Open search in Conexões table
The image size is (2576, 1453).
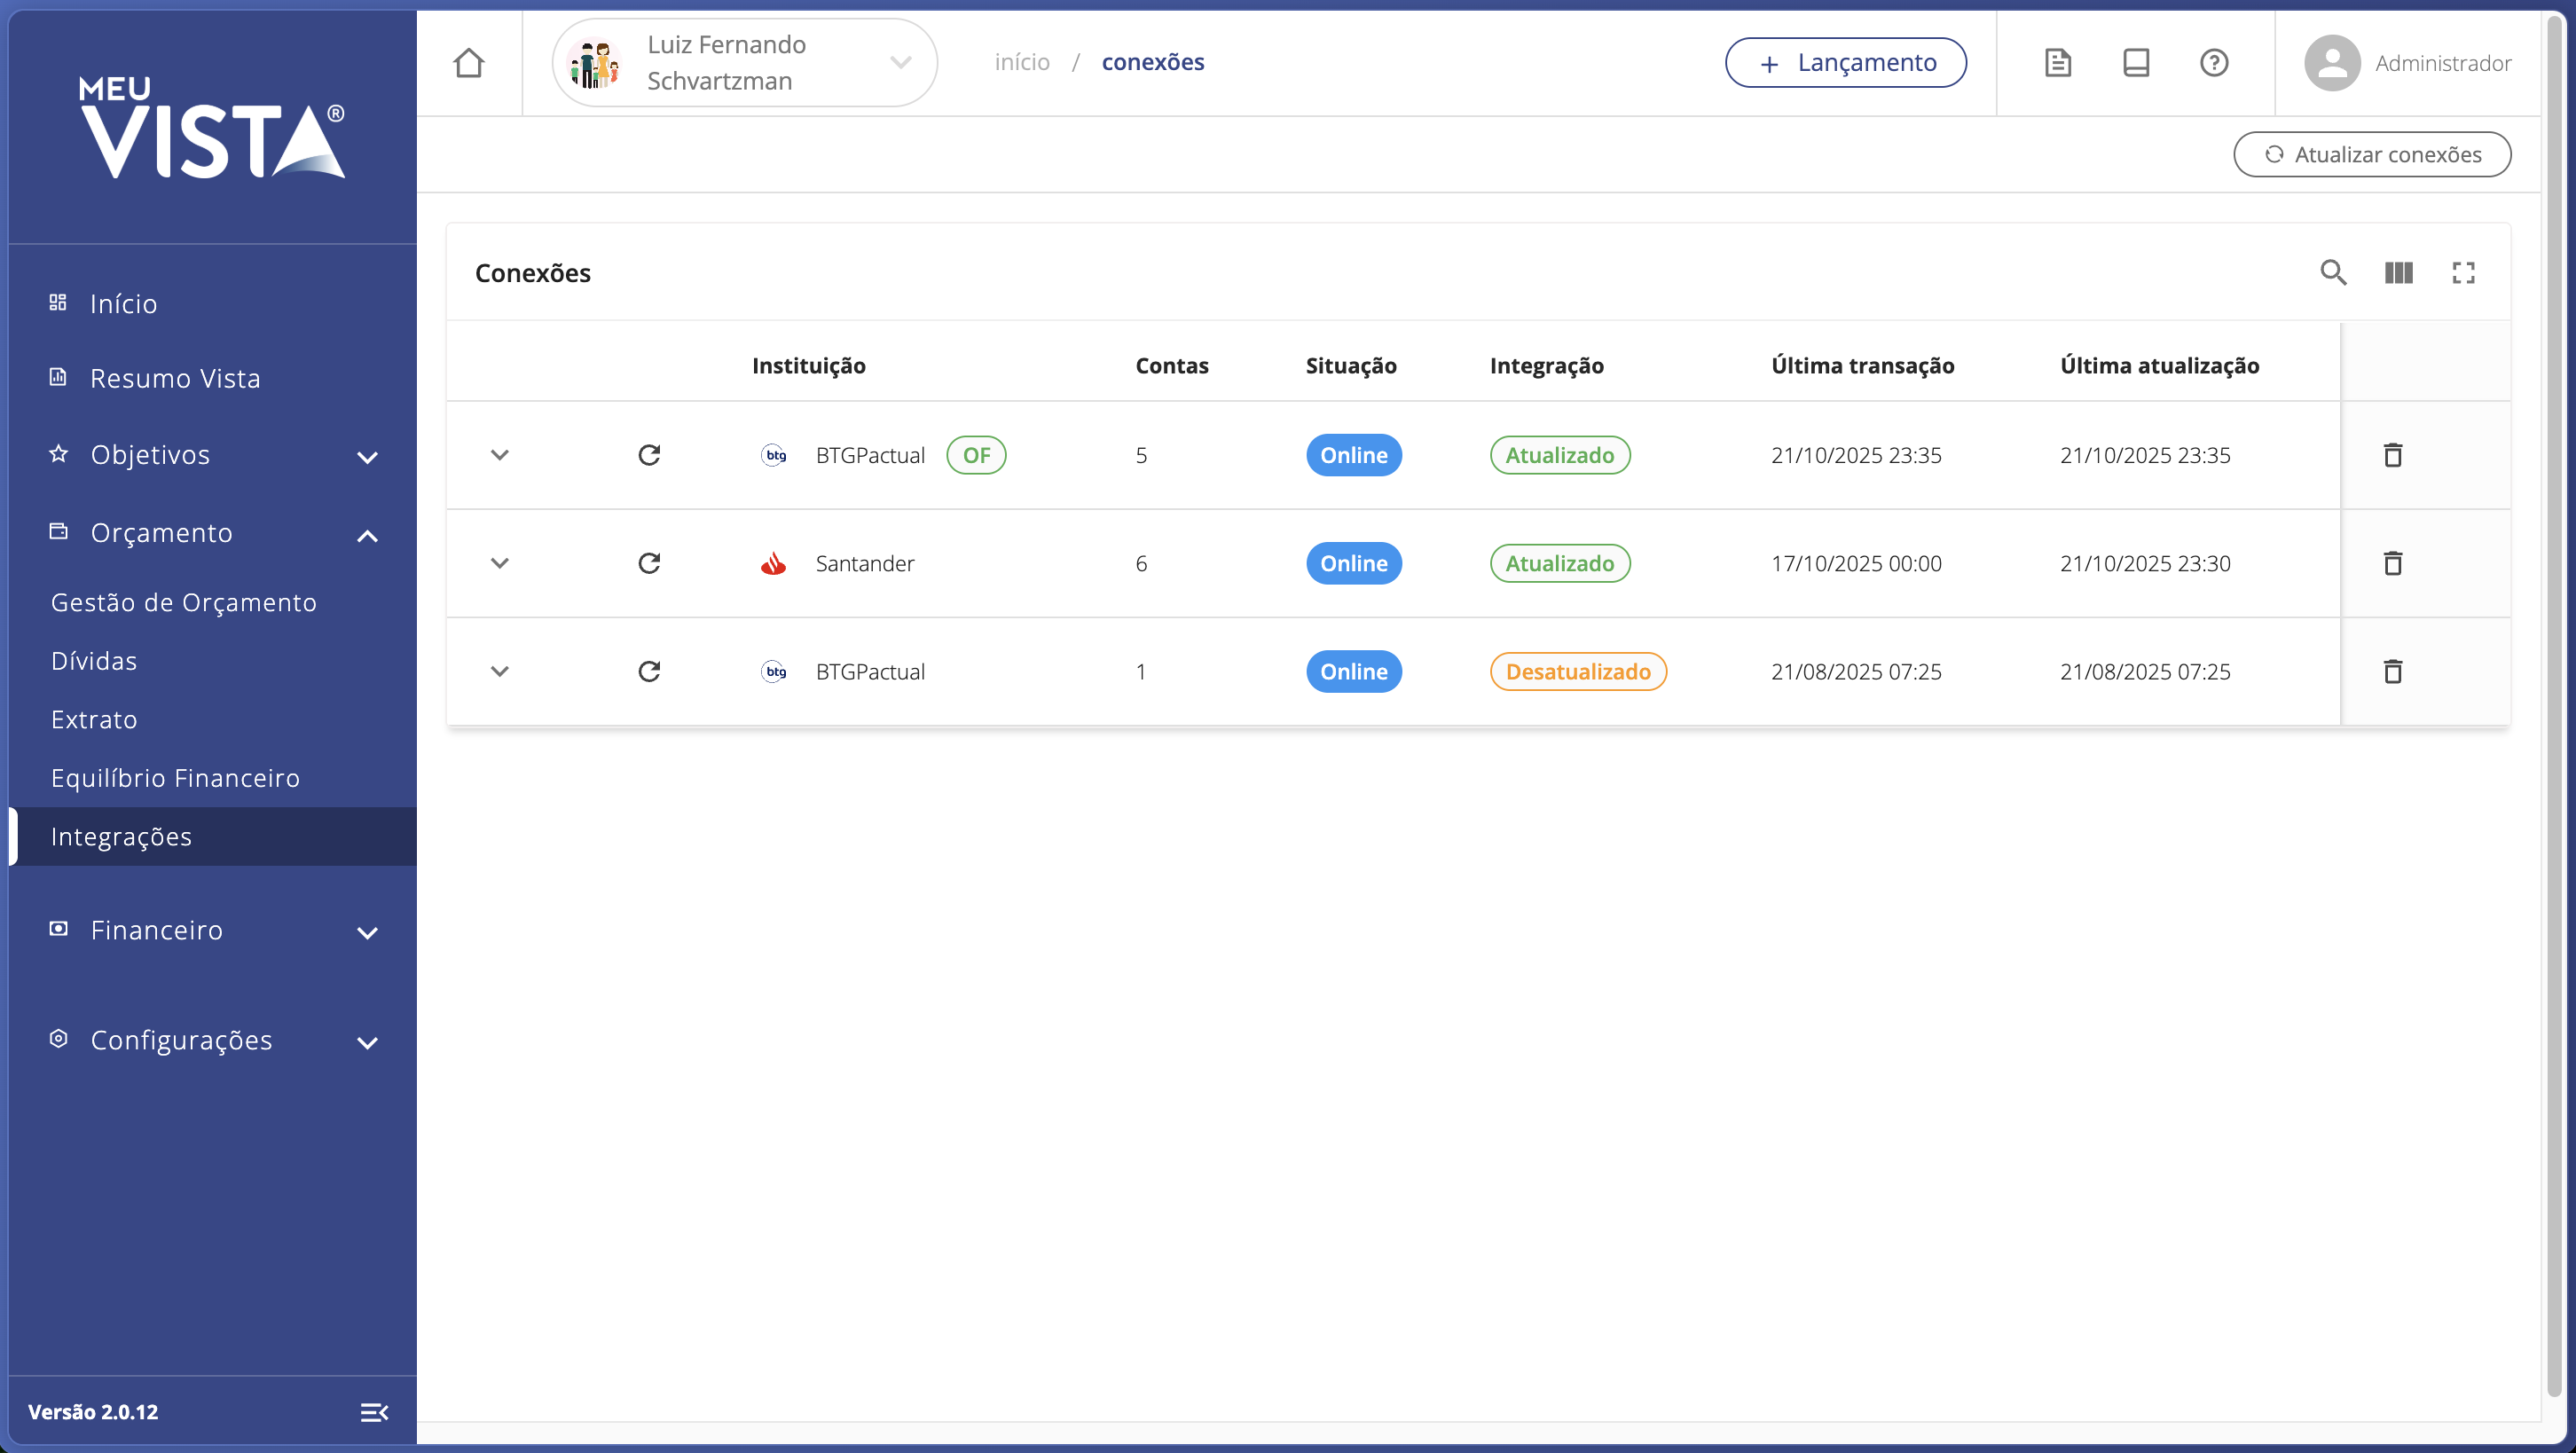(x=2333, y=272)
